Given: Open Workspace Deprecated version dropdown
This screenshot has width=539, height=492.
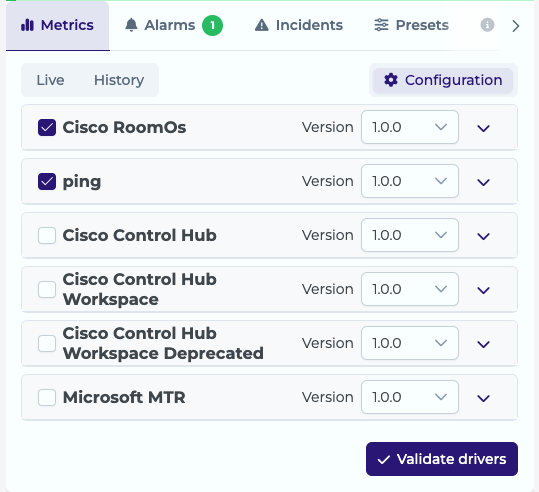Looking at the screenshot, I should coord(410,343).
